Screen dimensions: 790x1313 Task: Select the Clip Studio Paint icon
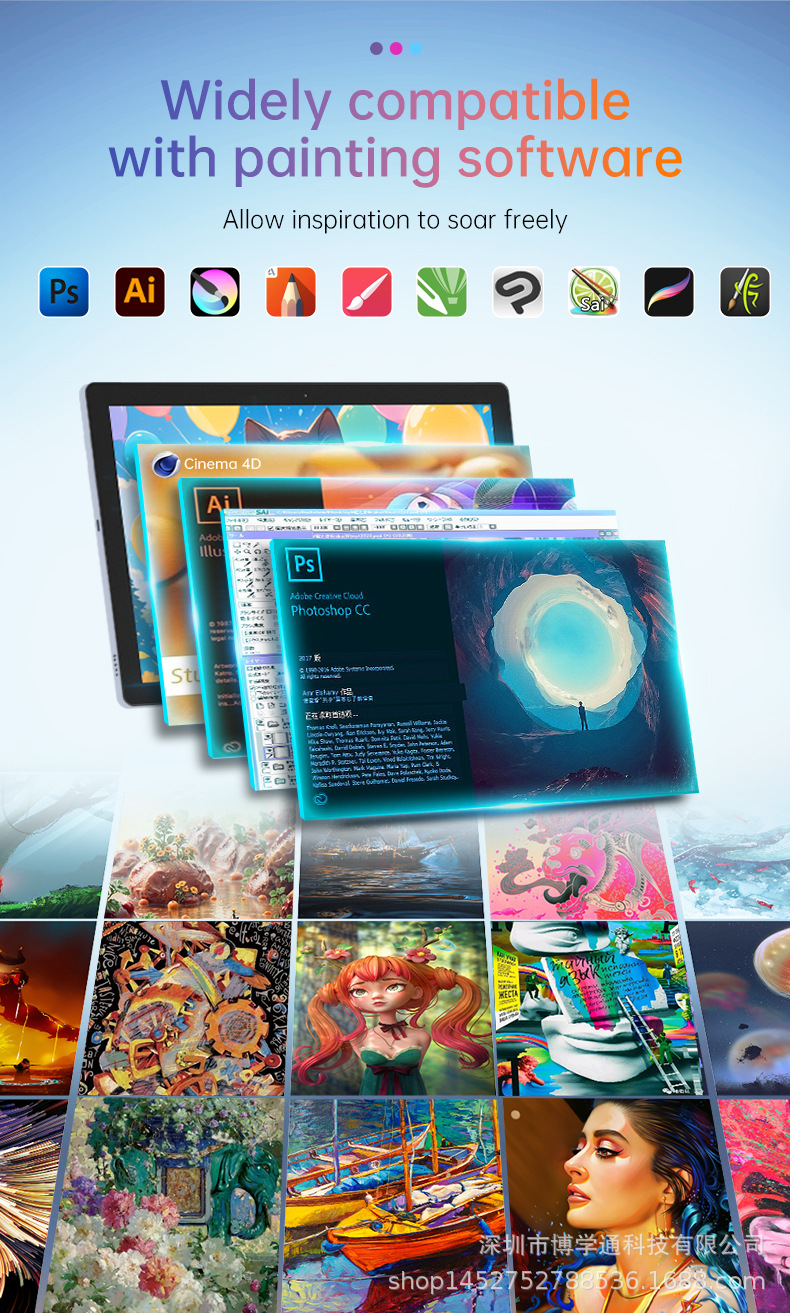pos(518,292)
